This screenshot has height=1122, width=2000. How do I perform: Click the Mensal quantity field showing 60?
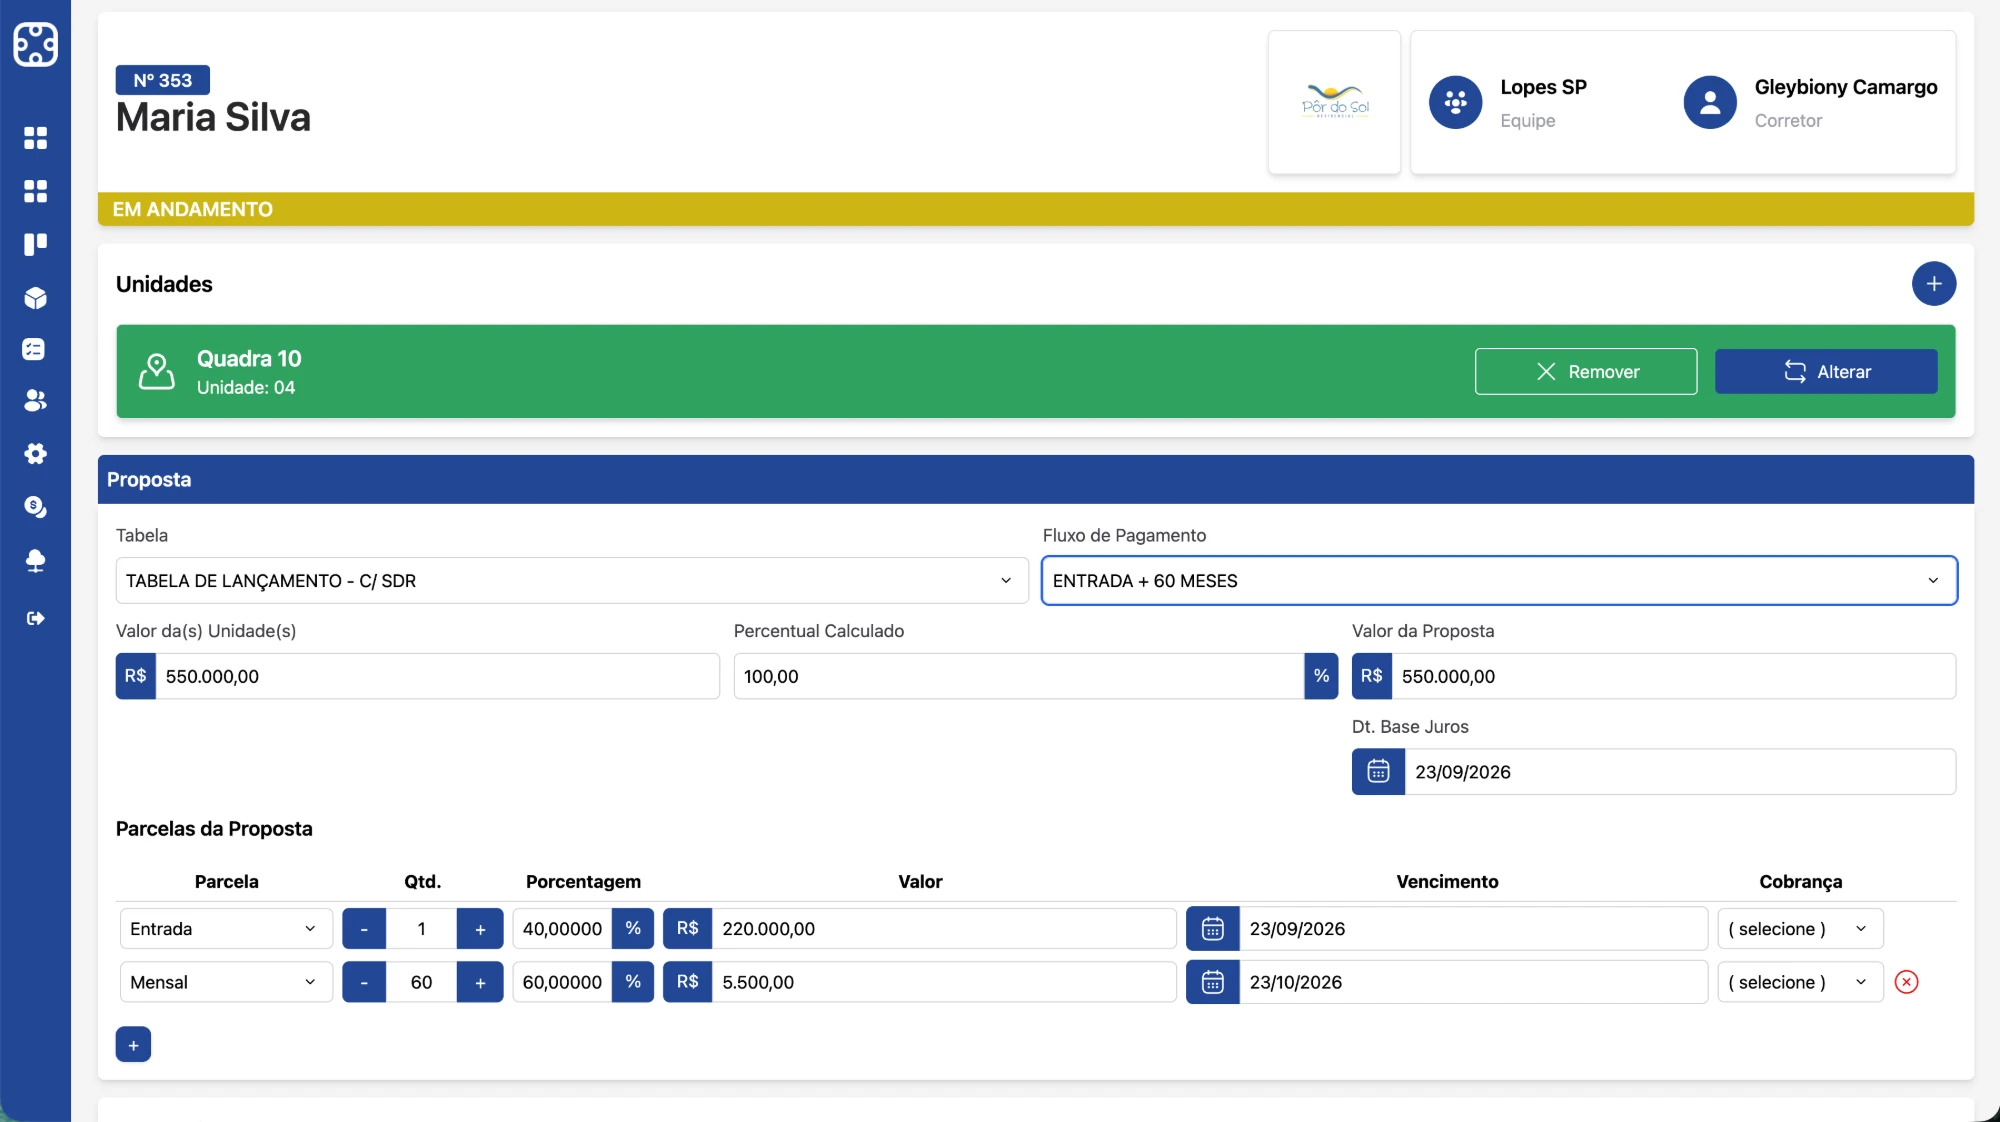coord(421,983)
